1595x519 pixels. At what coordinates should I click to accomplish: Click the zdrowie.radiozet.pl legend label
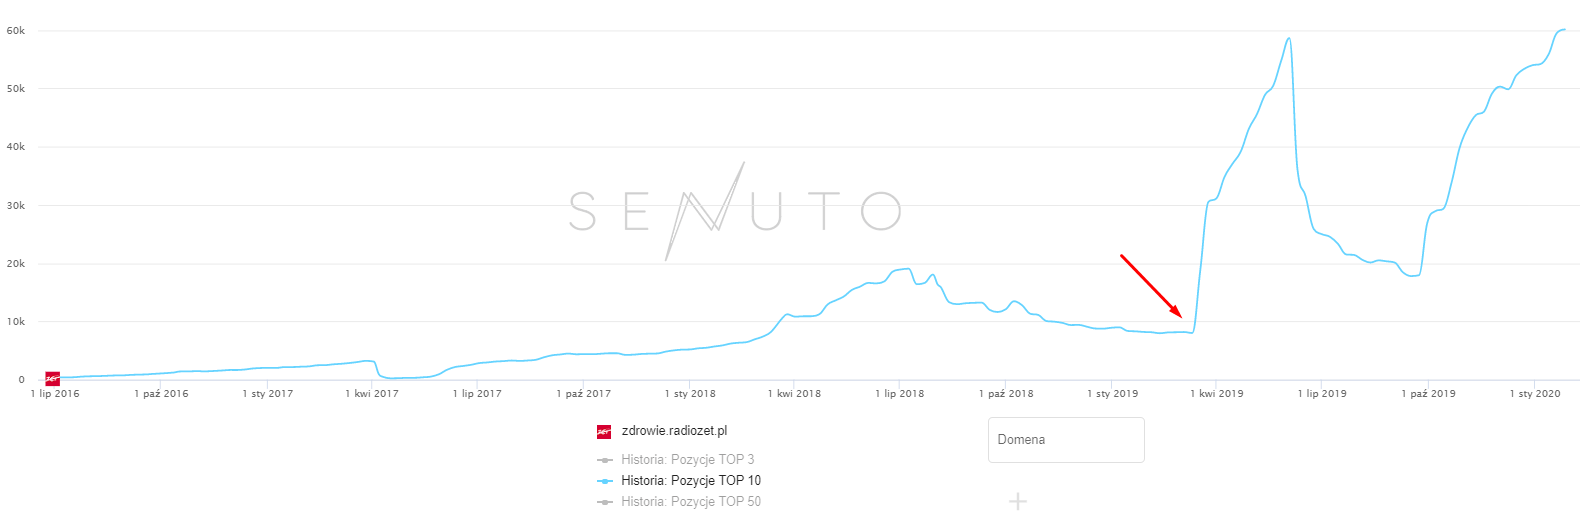pos(674,431)
